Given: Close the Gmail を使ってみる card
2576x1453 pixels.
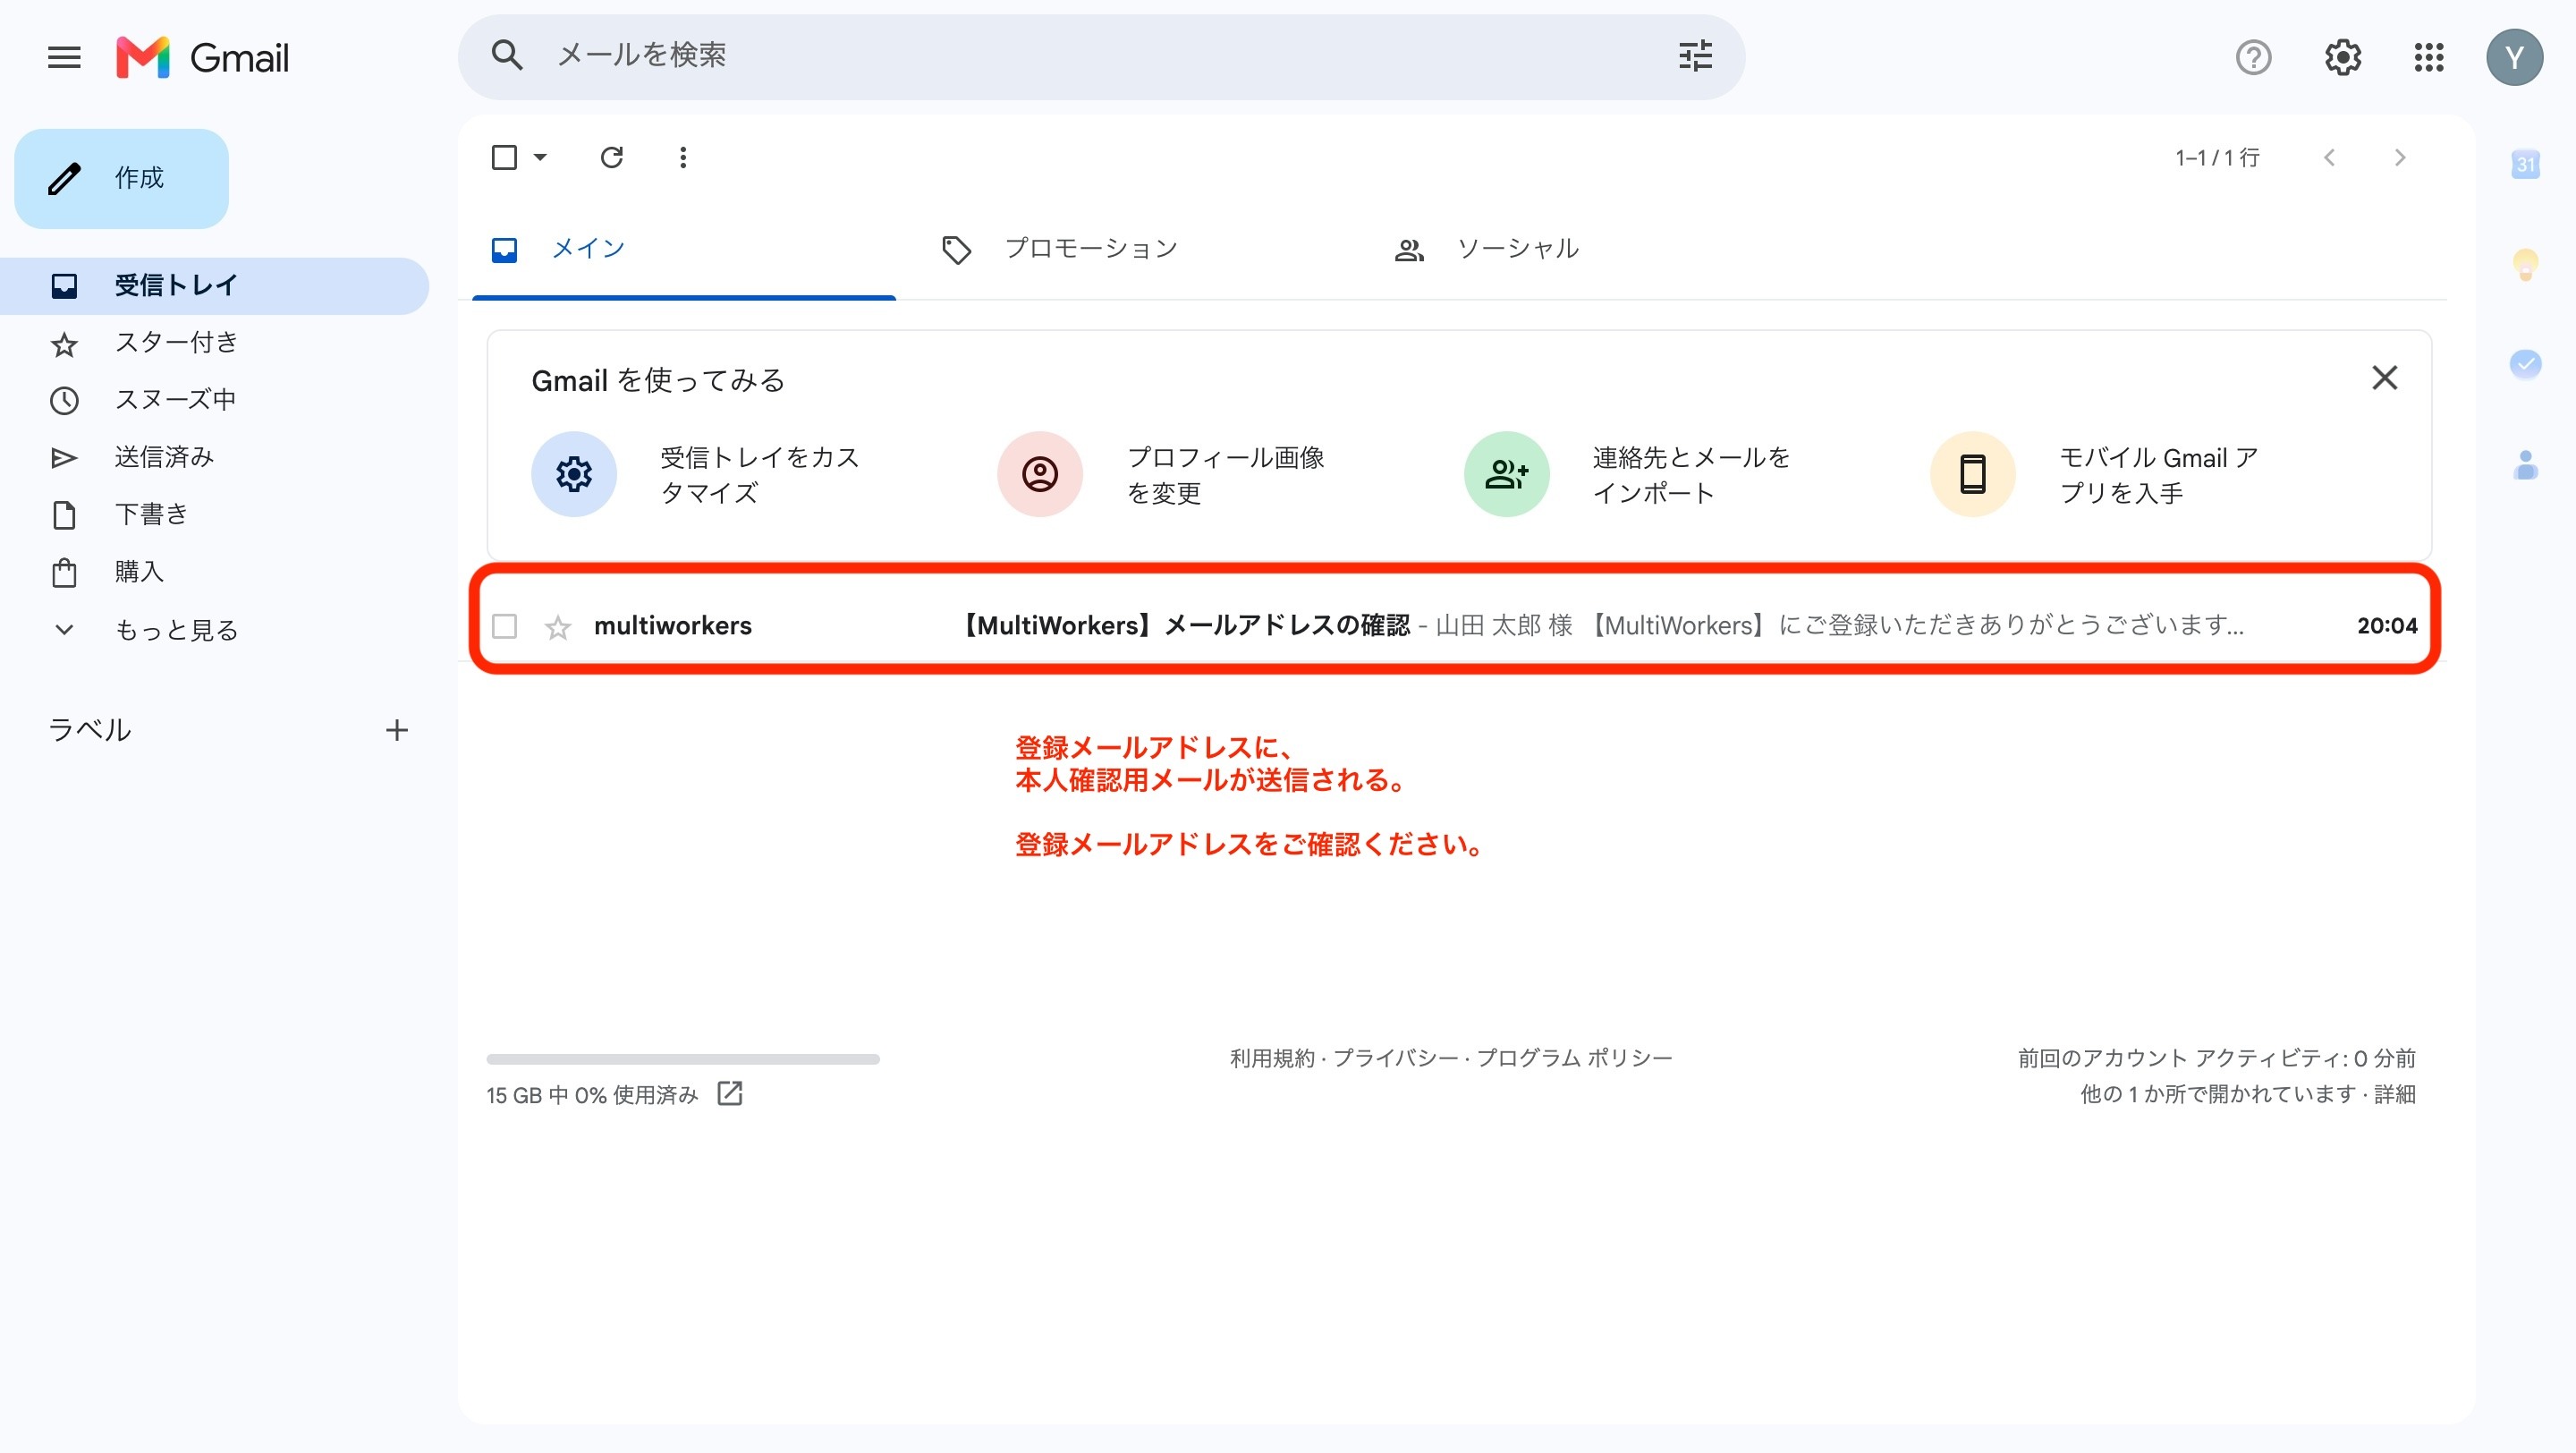Looking at the screenshot, I should (2385, 378).
